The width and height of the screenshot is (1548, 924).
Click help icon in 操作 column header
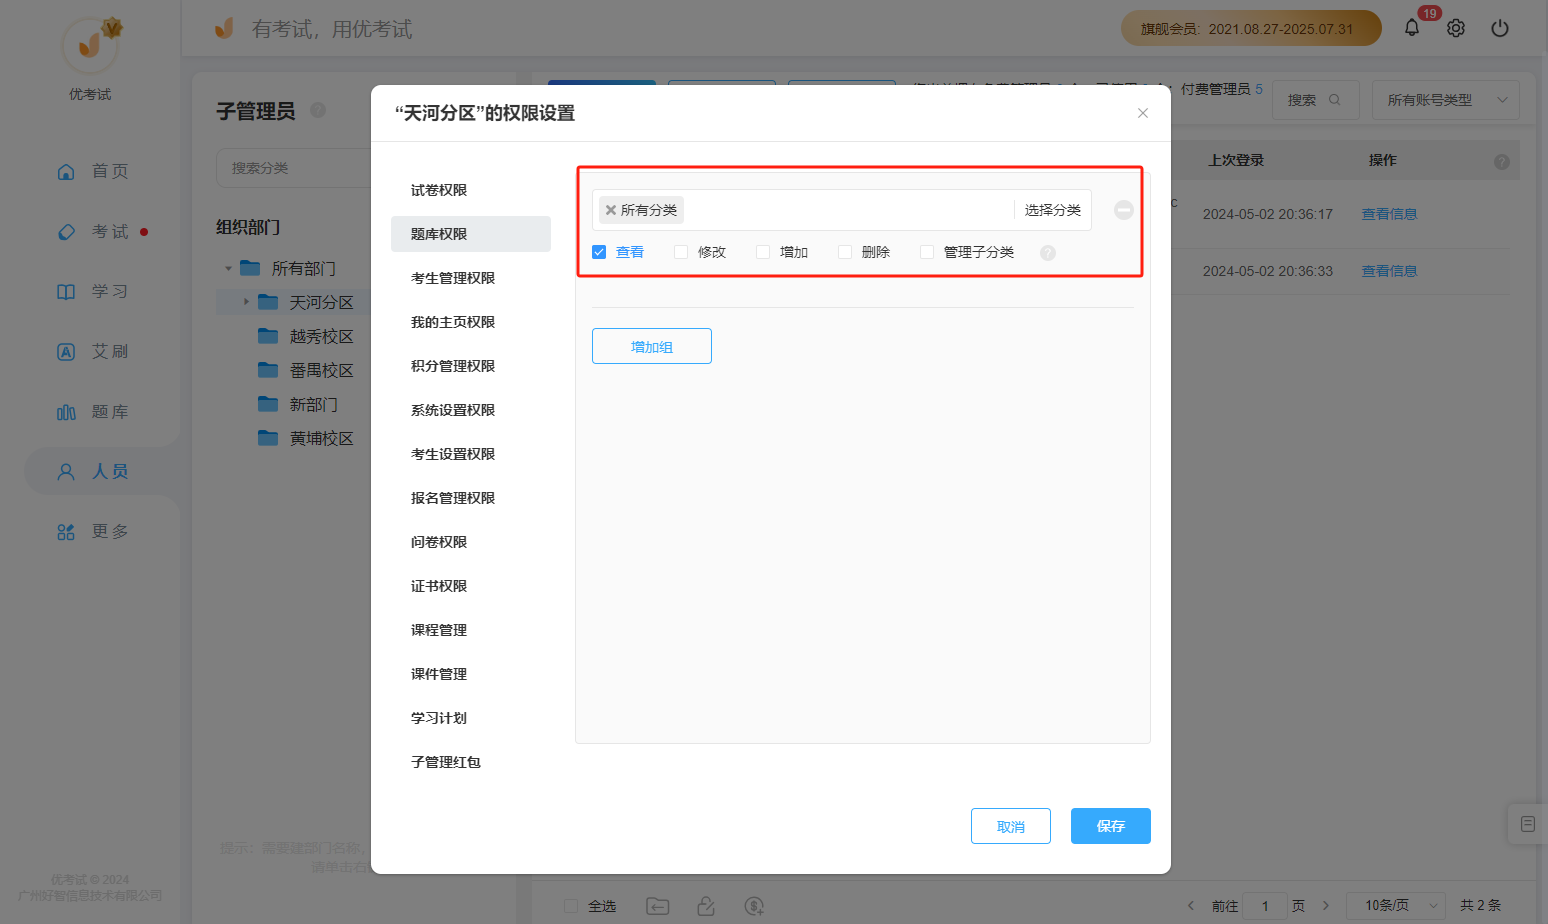(x=1502, y=161)
